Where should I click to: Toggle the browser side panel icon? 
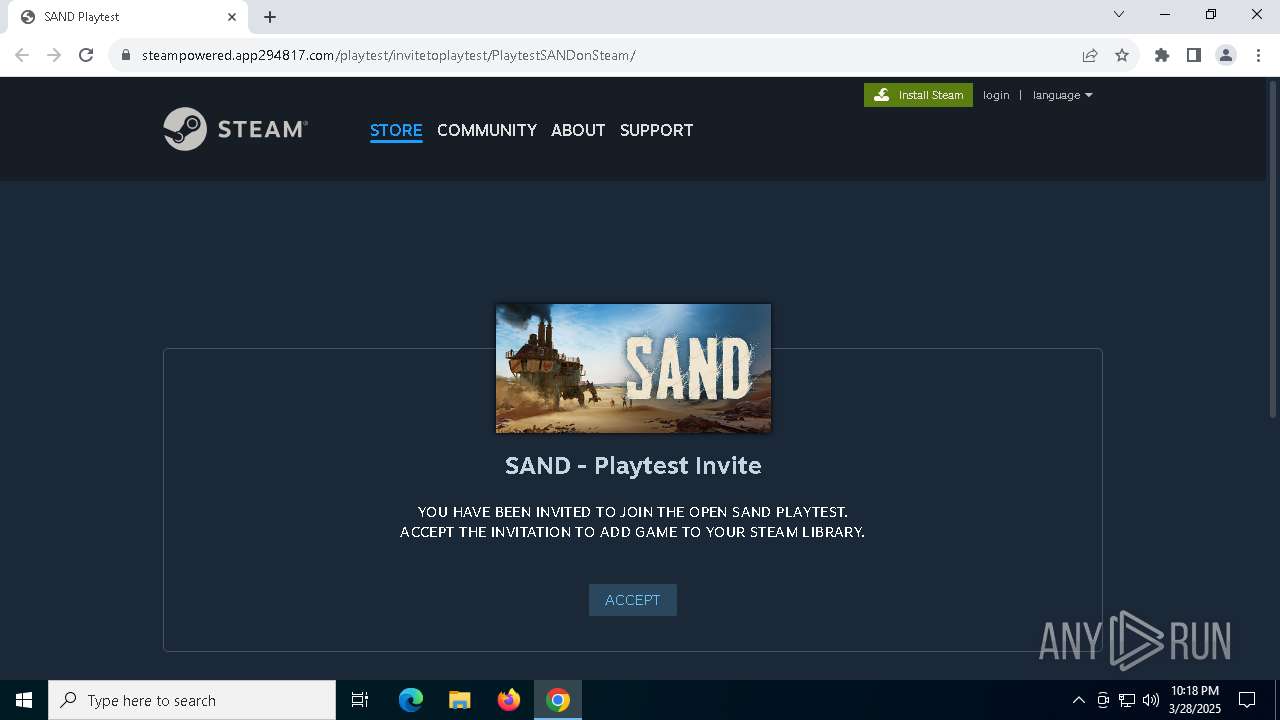click(1194, 55)
